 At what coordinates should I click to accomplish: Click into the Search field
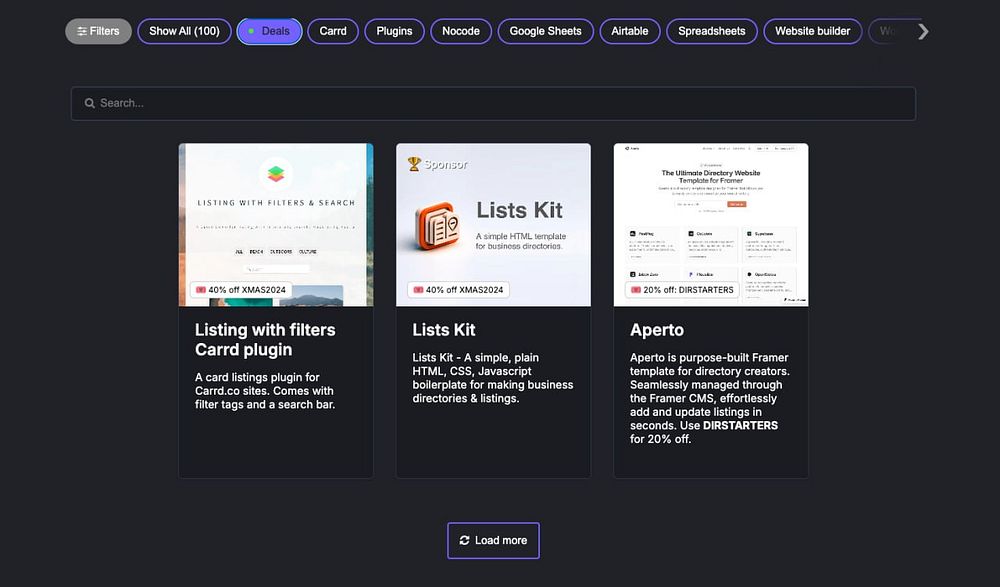[493, 103]
